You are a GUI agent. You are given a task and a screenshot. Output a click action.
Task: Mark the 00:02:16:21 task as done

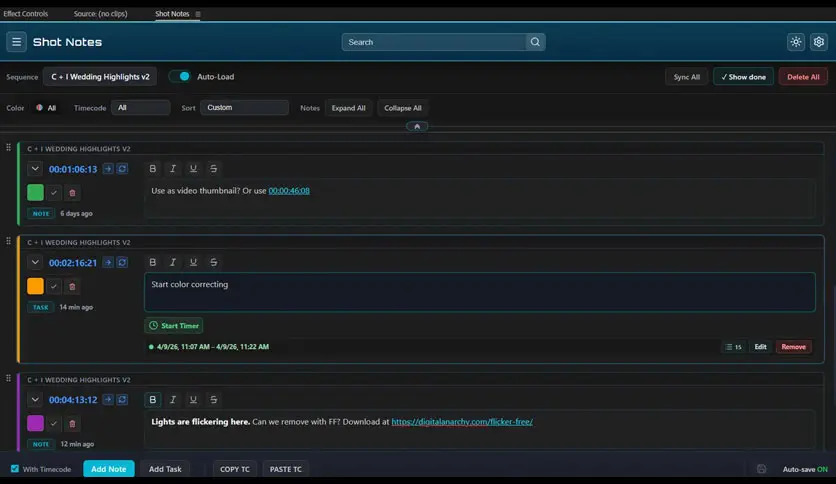click(54, 286)
